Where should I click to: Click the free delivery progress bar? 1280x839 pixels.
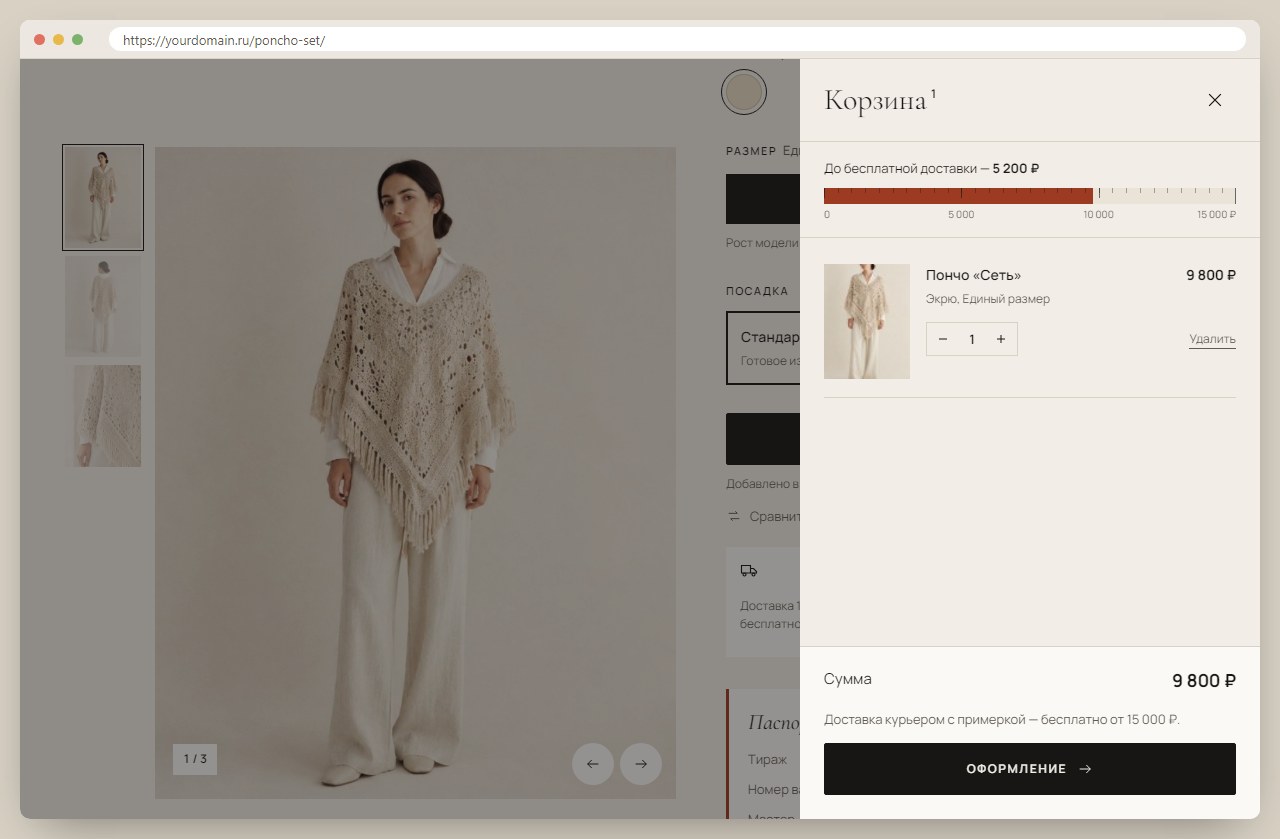[x=1030, y=196]
